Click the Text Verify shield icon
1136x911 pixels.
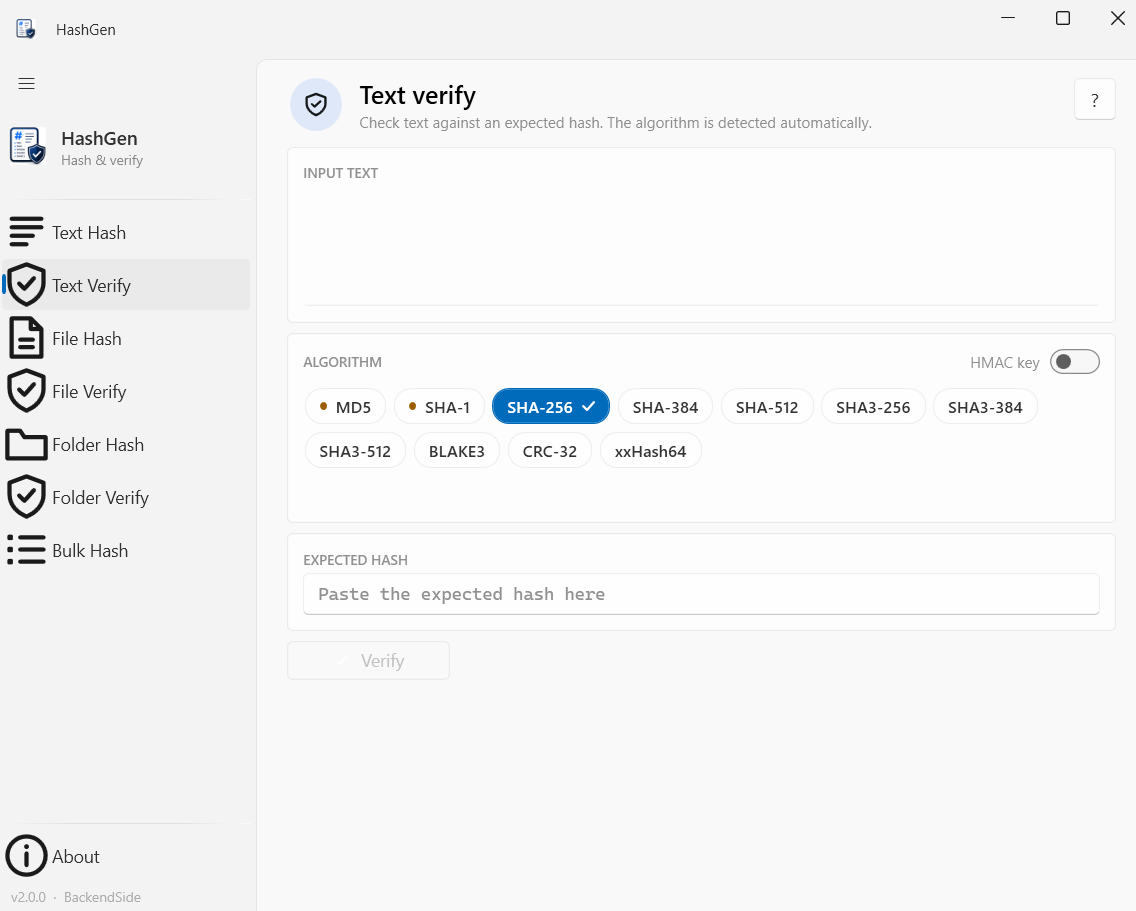[x=26, y=285]
